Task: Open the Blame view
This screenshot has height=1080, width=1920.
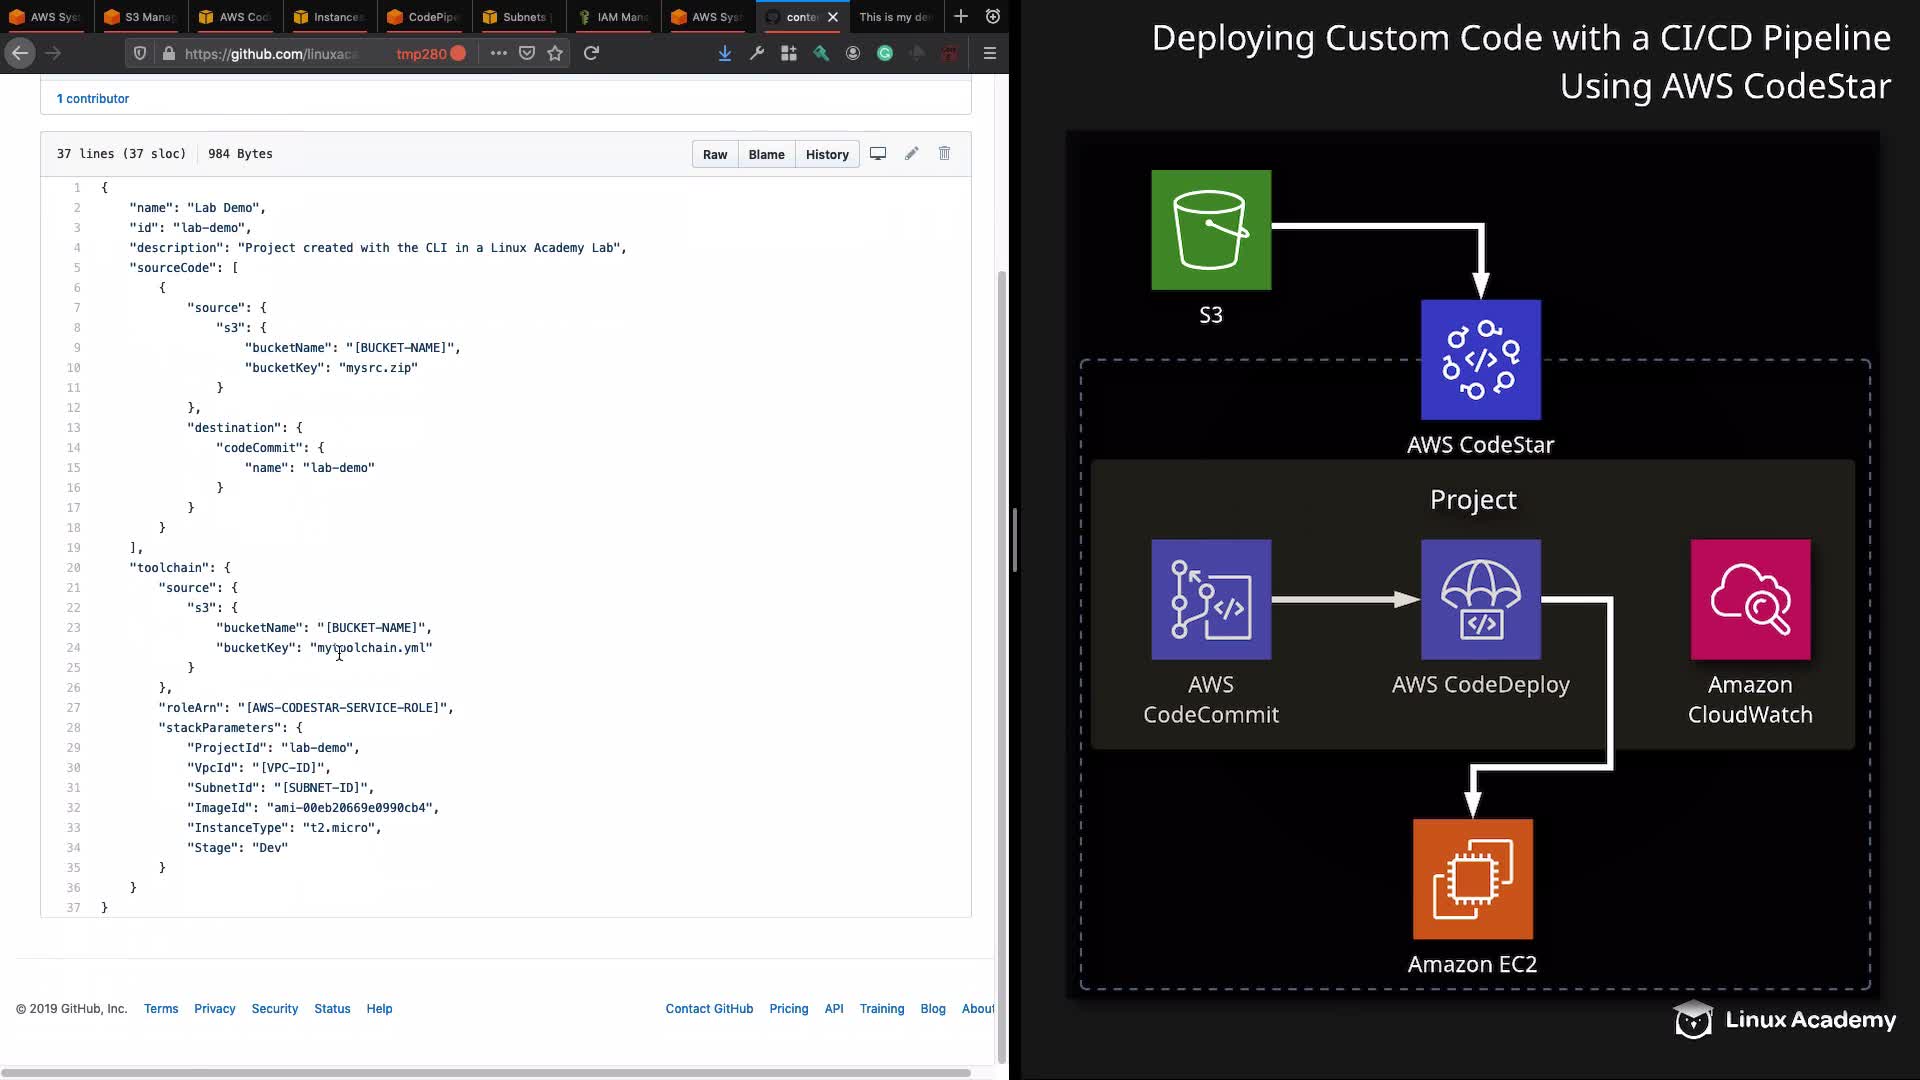Action: pos(766,154)
